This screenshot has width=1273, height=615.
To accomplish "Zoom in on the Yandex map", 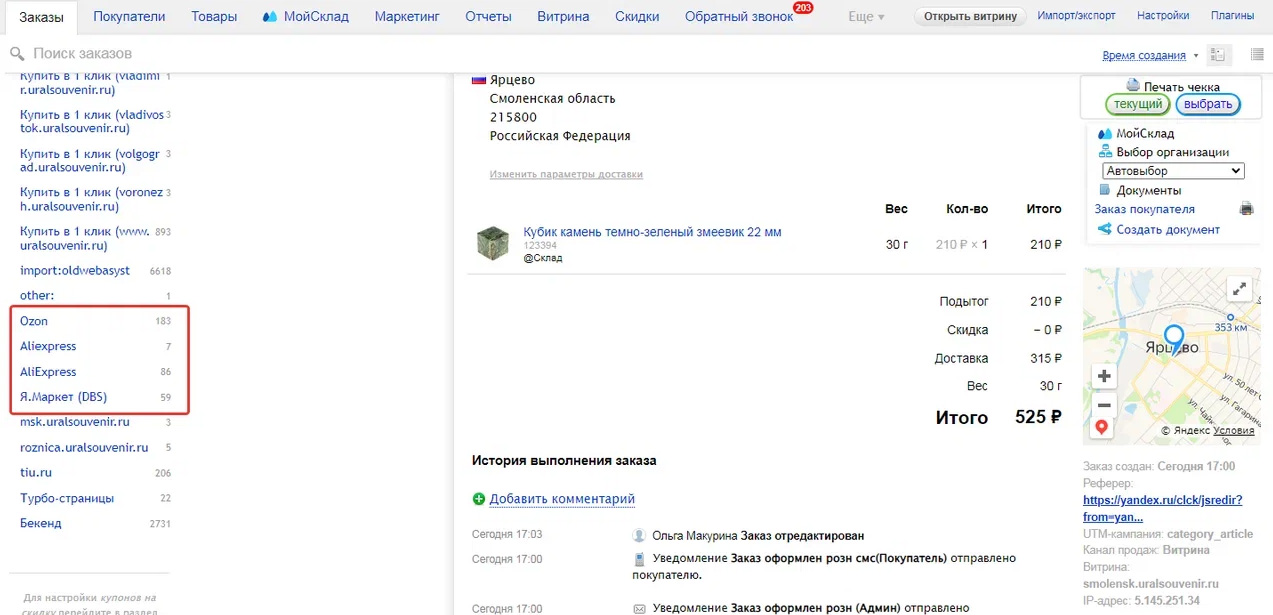I will pos(1104,376).
